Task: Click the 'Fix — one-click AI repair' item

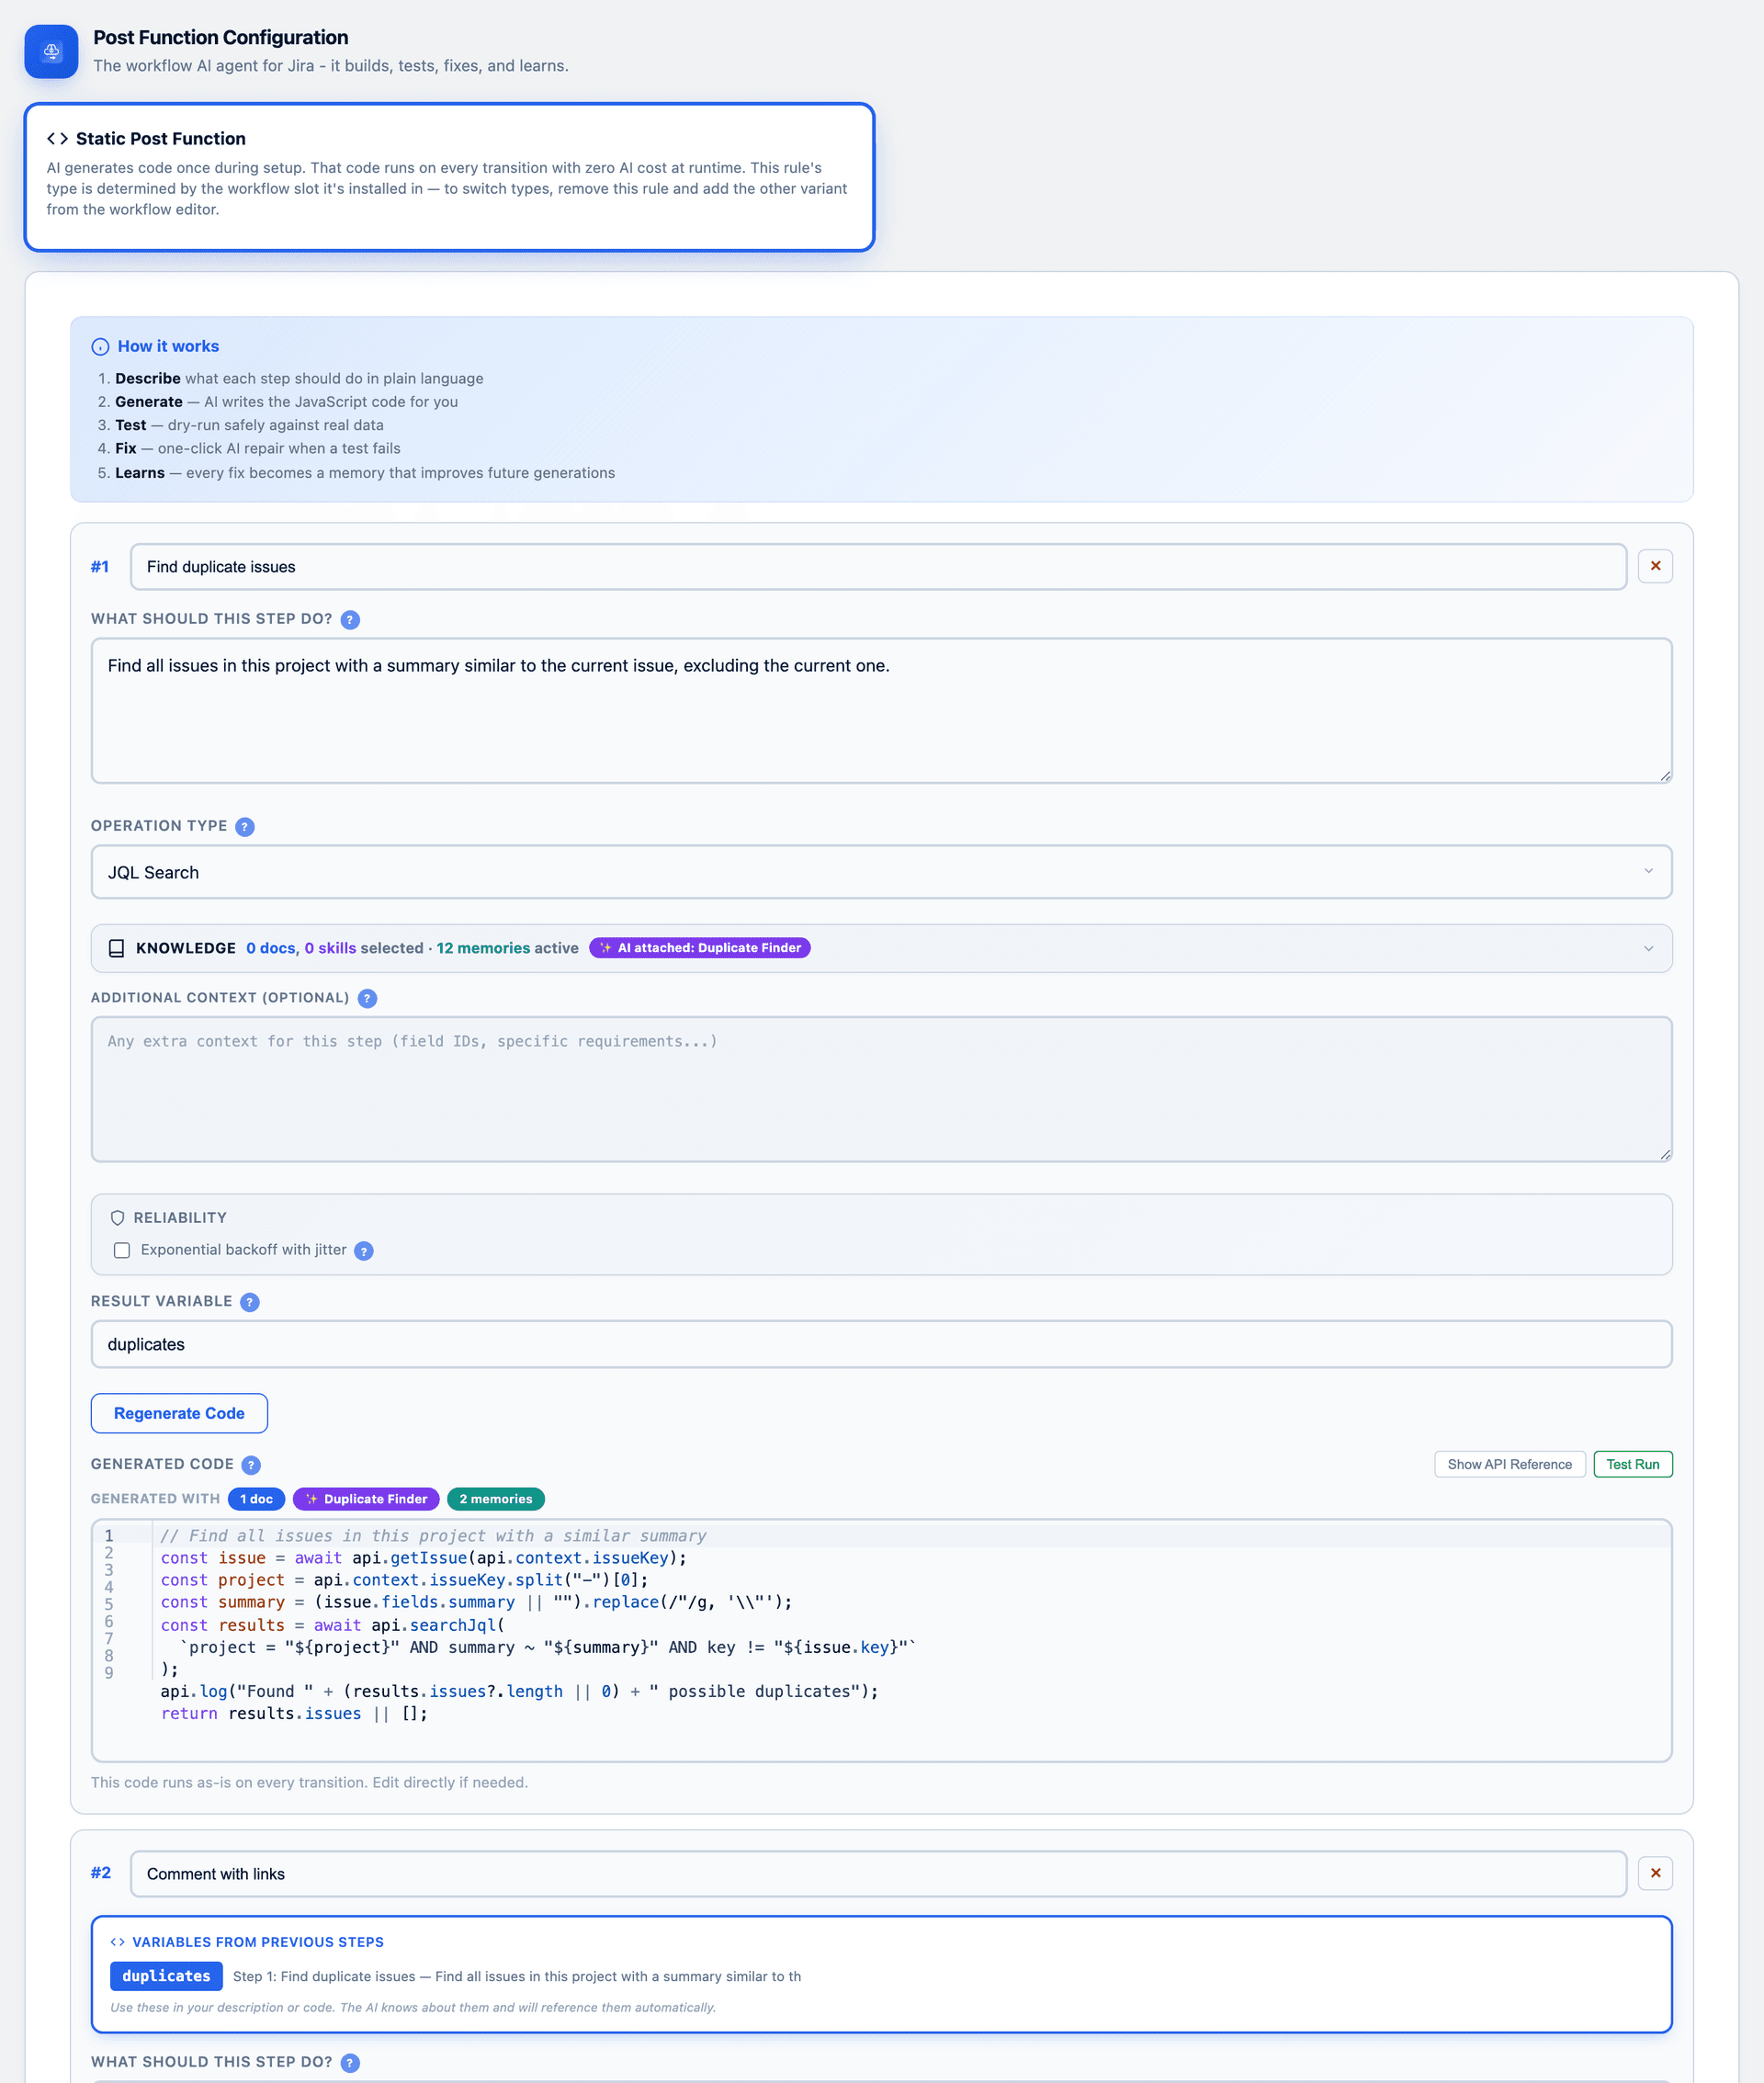Action: pyautogui.click(x=257, y=449)
